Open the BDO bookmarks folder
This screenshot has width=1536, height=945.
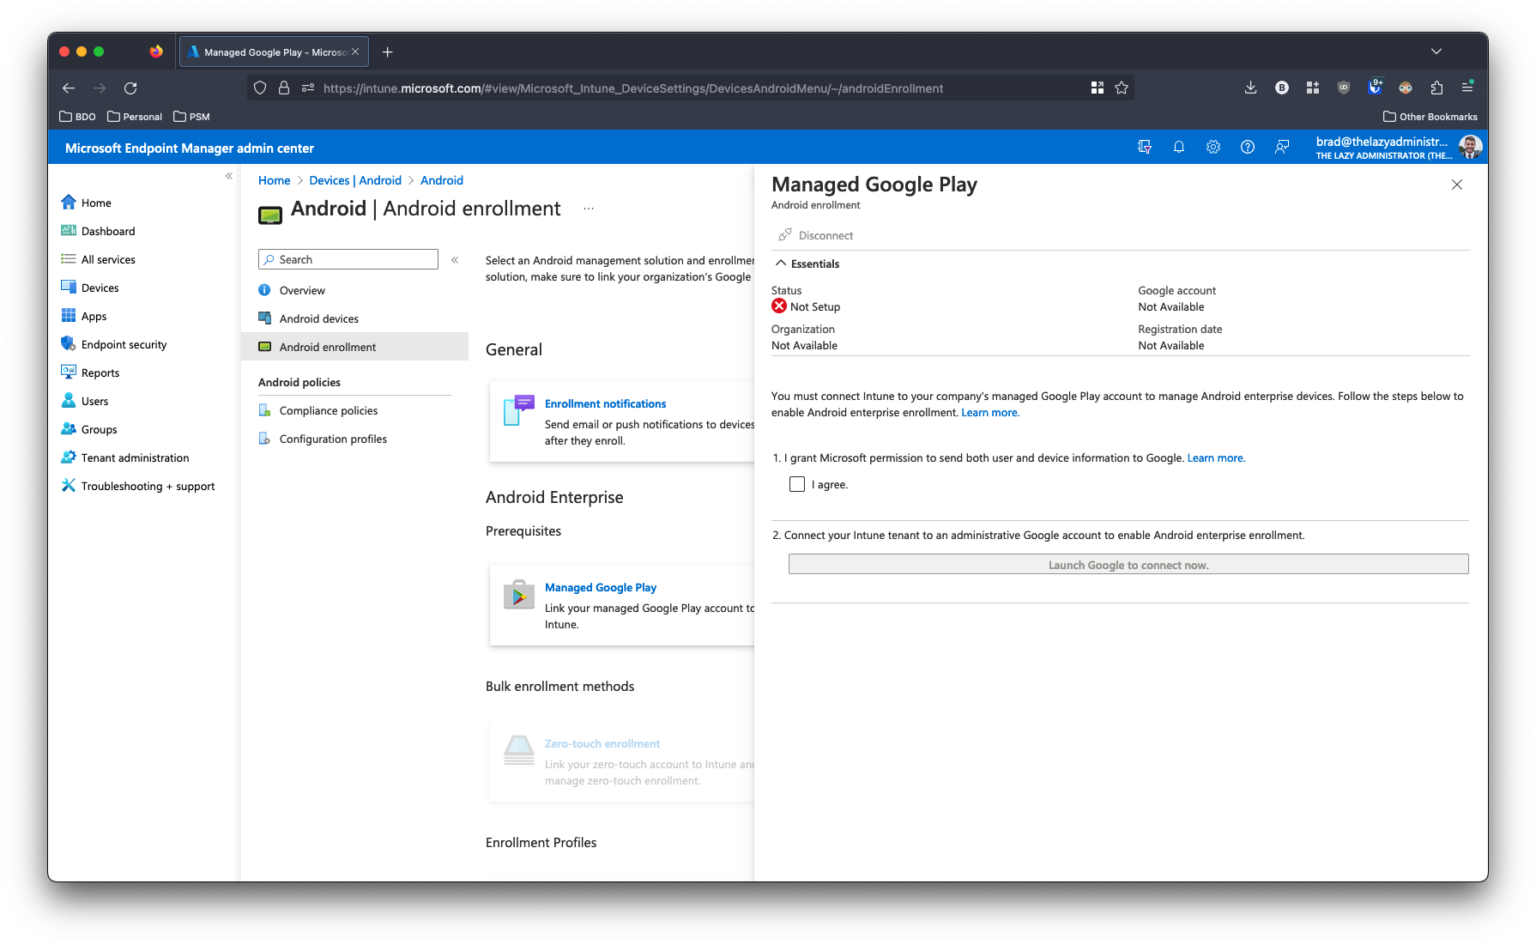(x=78, y=117)
